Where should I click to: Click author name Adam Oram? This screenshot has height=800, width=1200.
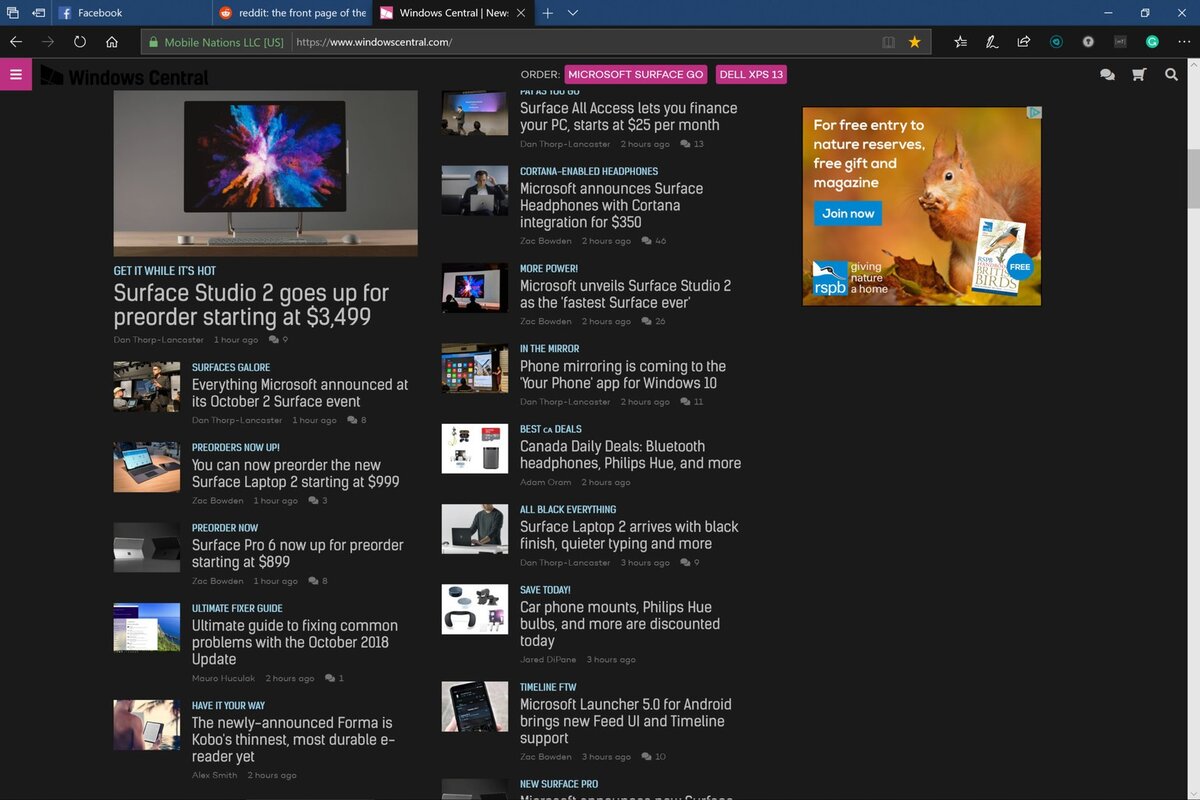click(546, 482)
